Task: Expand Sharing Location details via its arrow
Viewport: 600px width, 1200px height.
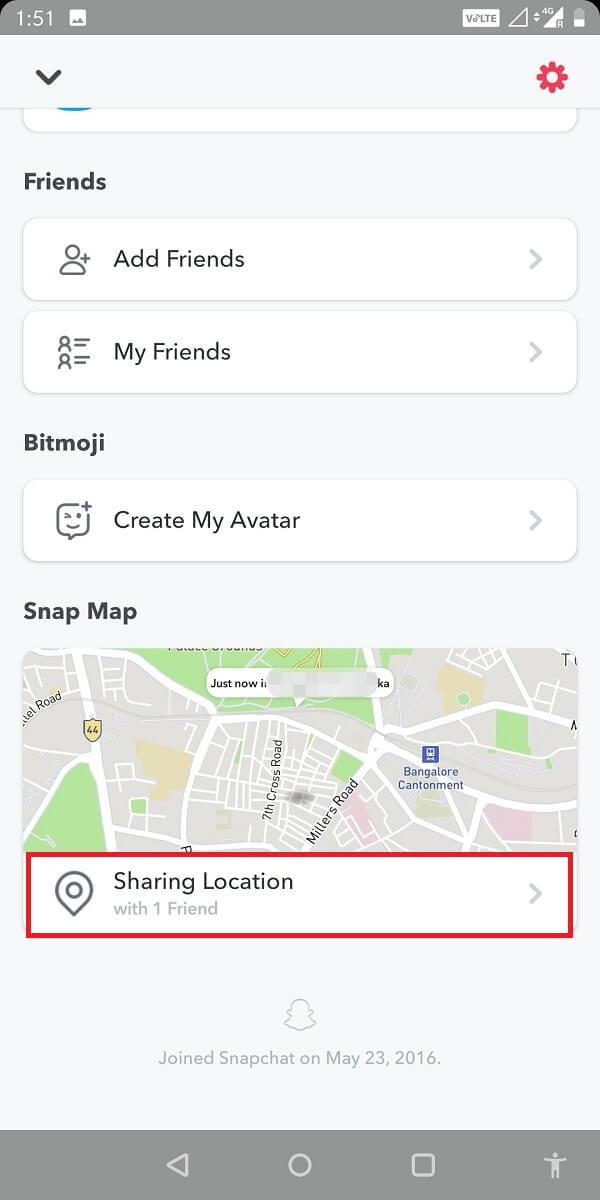Action: (x=536, y=894)
